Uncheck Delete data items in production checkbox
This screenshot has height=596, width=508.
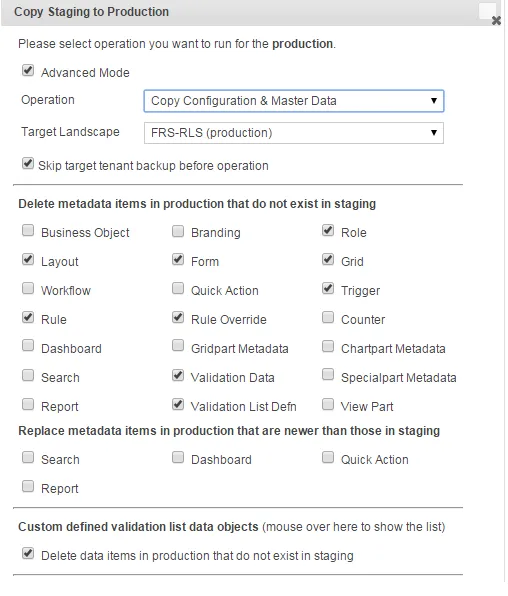28,553
